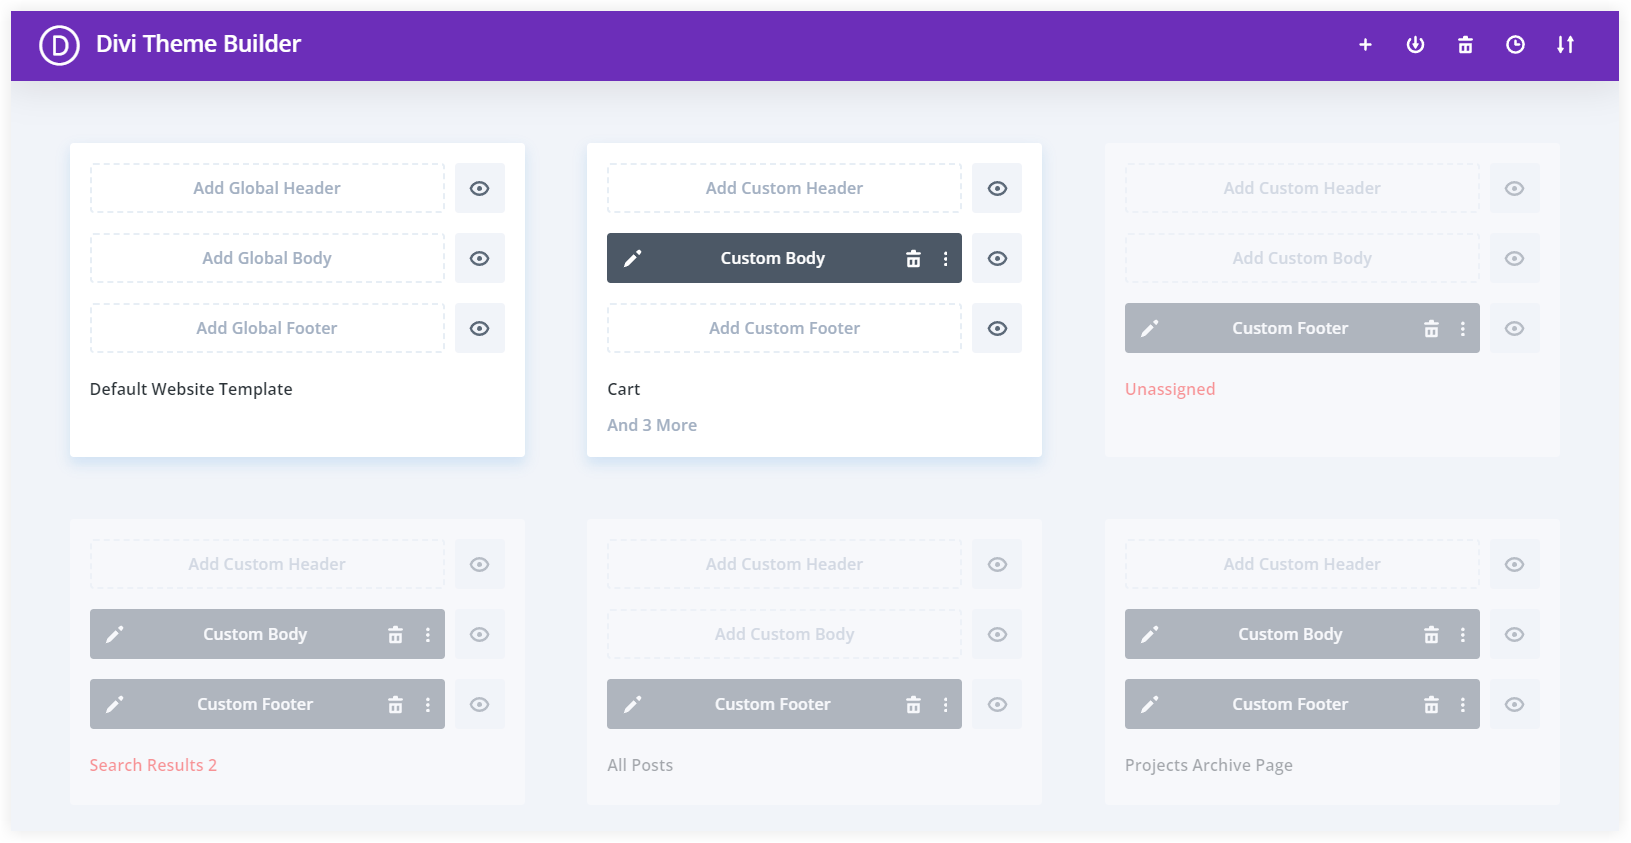1631x843 pixels.
Task: Trash All Posts Custom Footer
Action: 913,705
